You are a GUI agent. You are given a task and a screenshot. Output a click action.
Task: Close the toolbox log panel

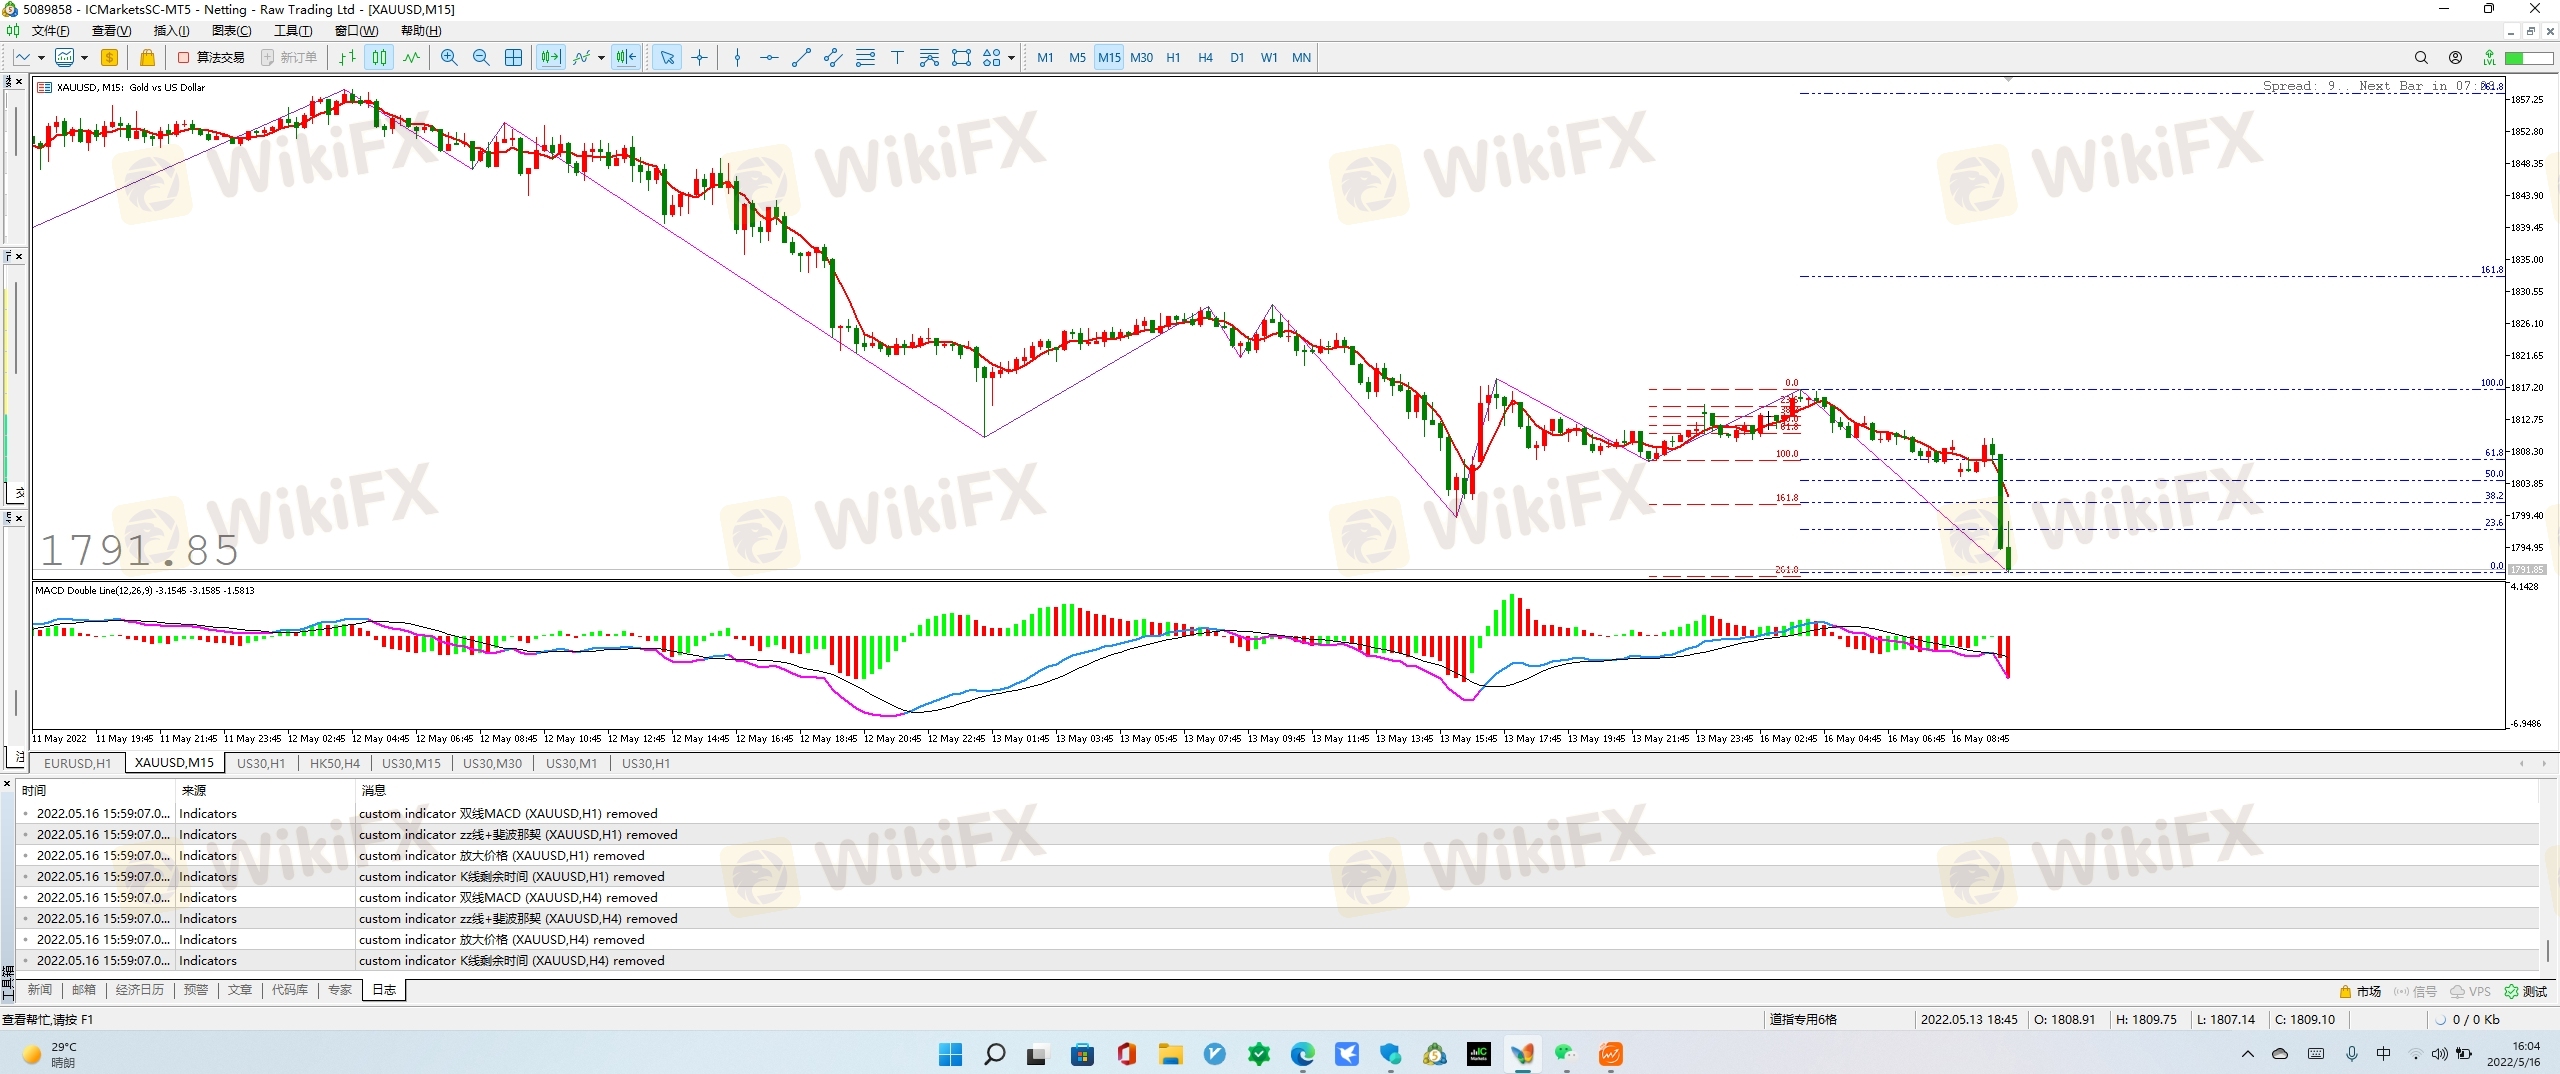[7, 783]
